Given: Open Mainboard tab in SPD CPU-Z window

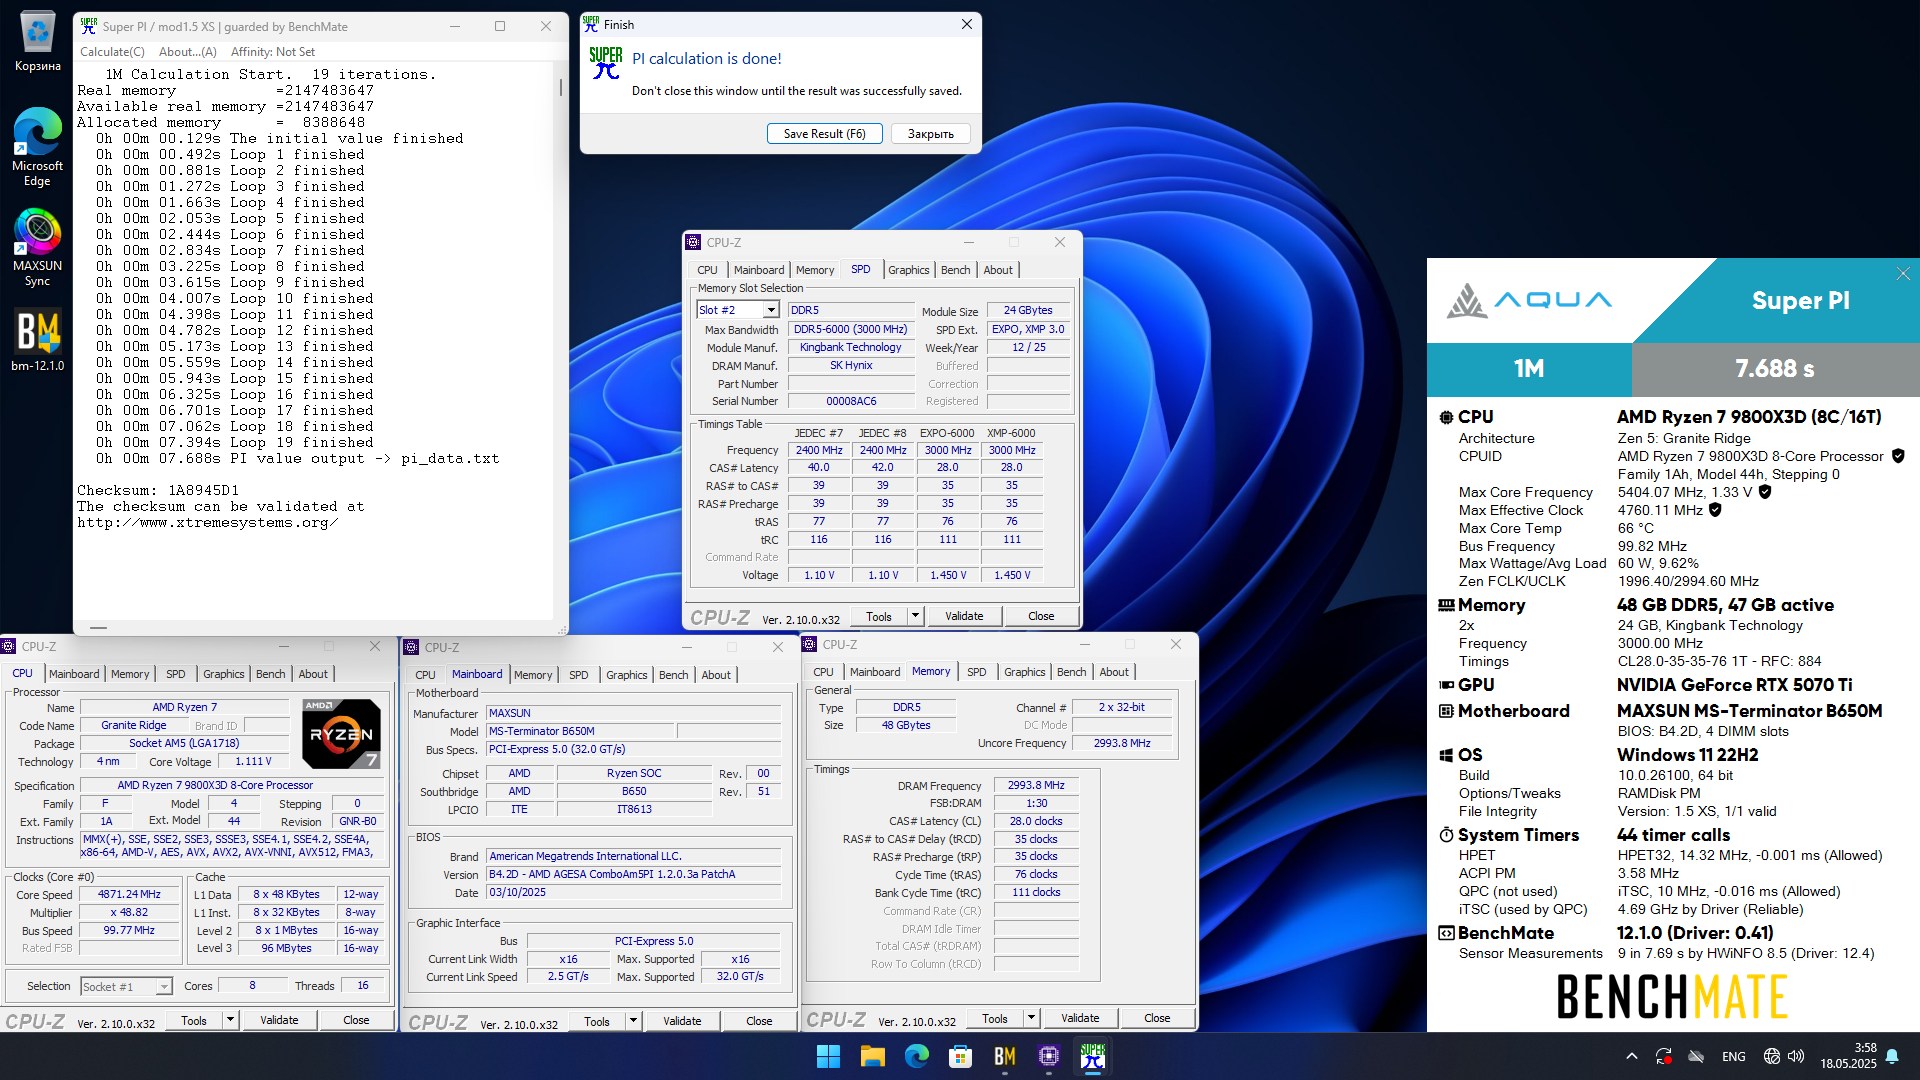Looking at the screenshot, I should point(759,270).
